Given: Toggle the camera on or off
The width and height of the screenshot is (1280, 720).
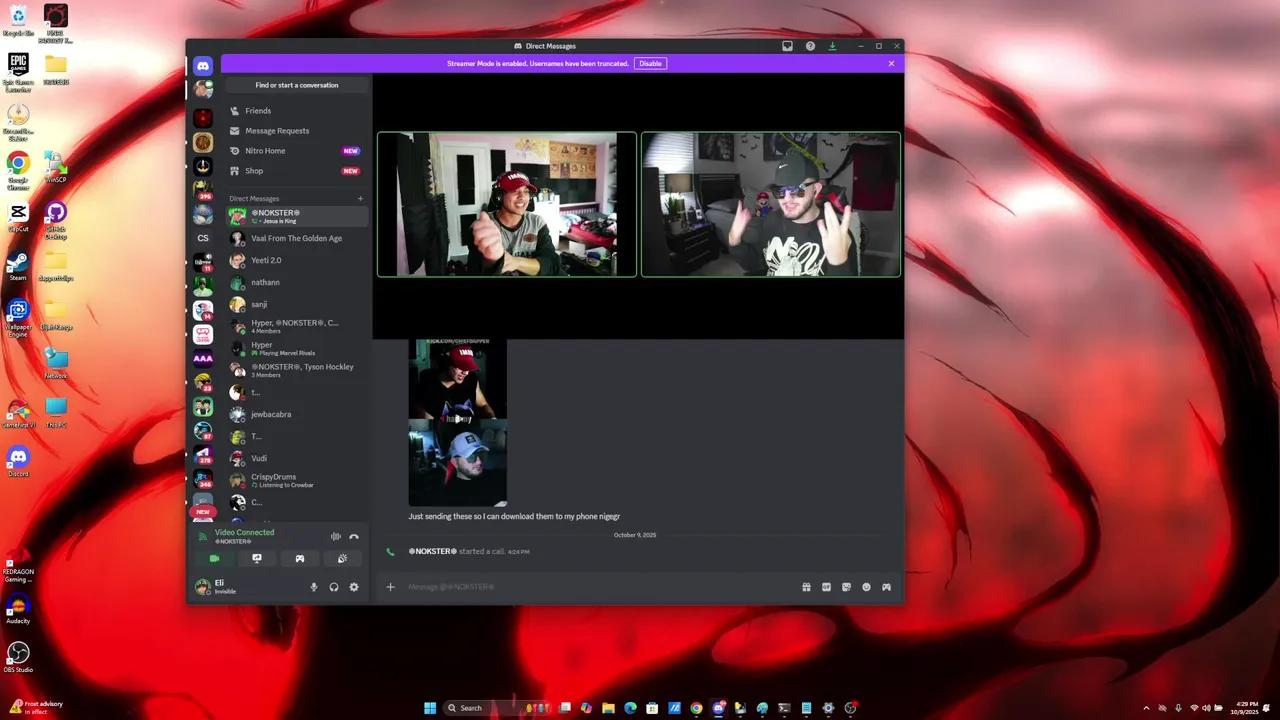Looking at the screenshot, I should click(214, 559).
